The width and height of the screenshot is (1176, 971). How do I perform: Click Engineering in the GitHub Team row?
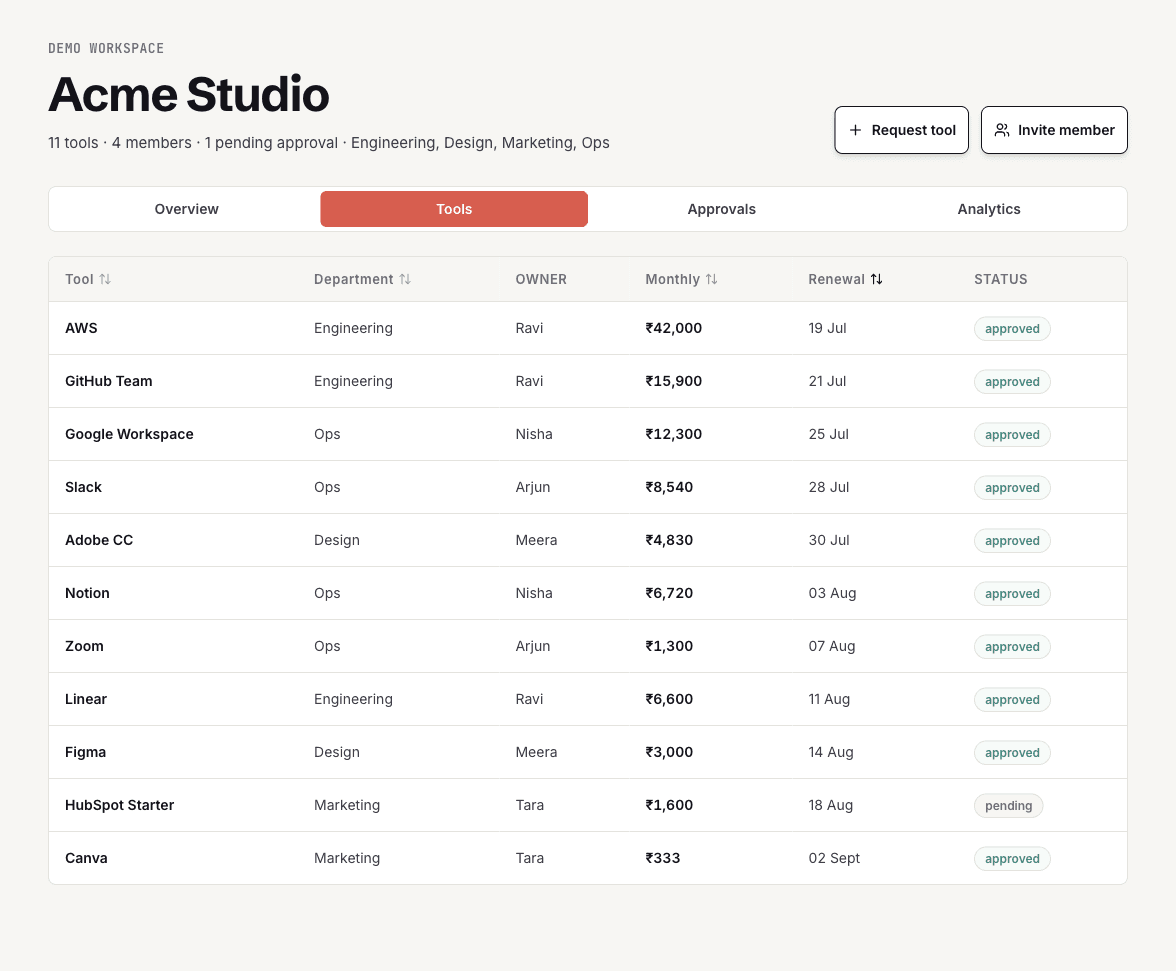click(353, 381)
